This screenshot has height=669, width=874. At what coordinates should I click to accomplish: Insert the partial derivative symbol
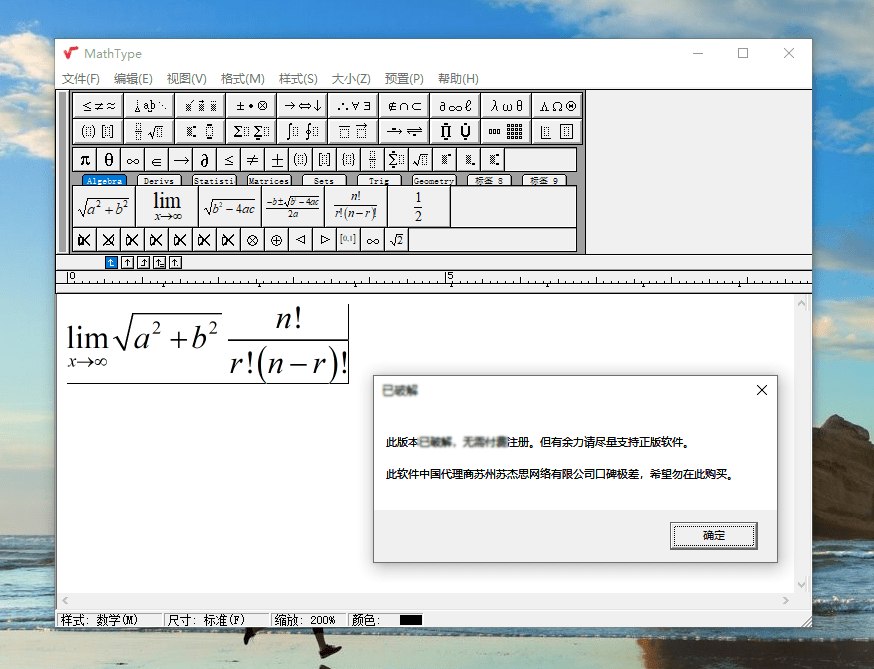pos(205,161)
